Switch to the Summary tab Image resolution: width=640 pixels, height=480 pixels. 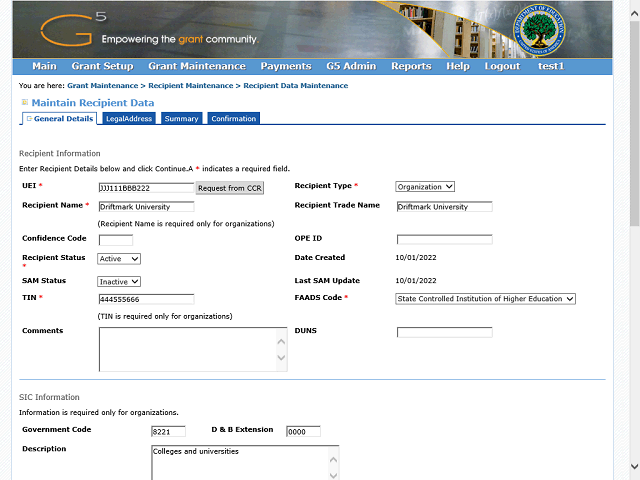pos(181,118)
